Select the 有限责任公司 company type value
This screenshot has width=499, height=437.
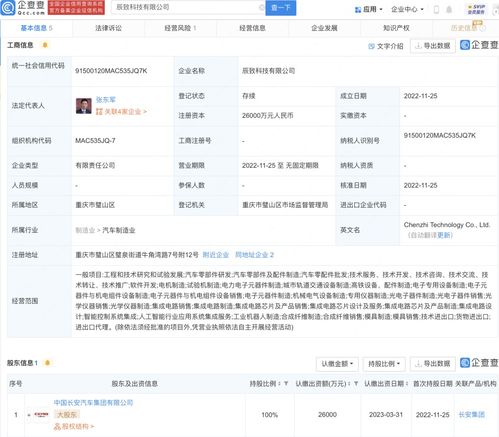point(95,165)
